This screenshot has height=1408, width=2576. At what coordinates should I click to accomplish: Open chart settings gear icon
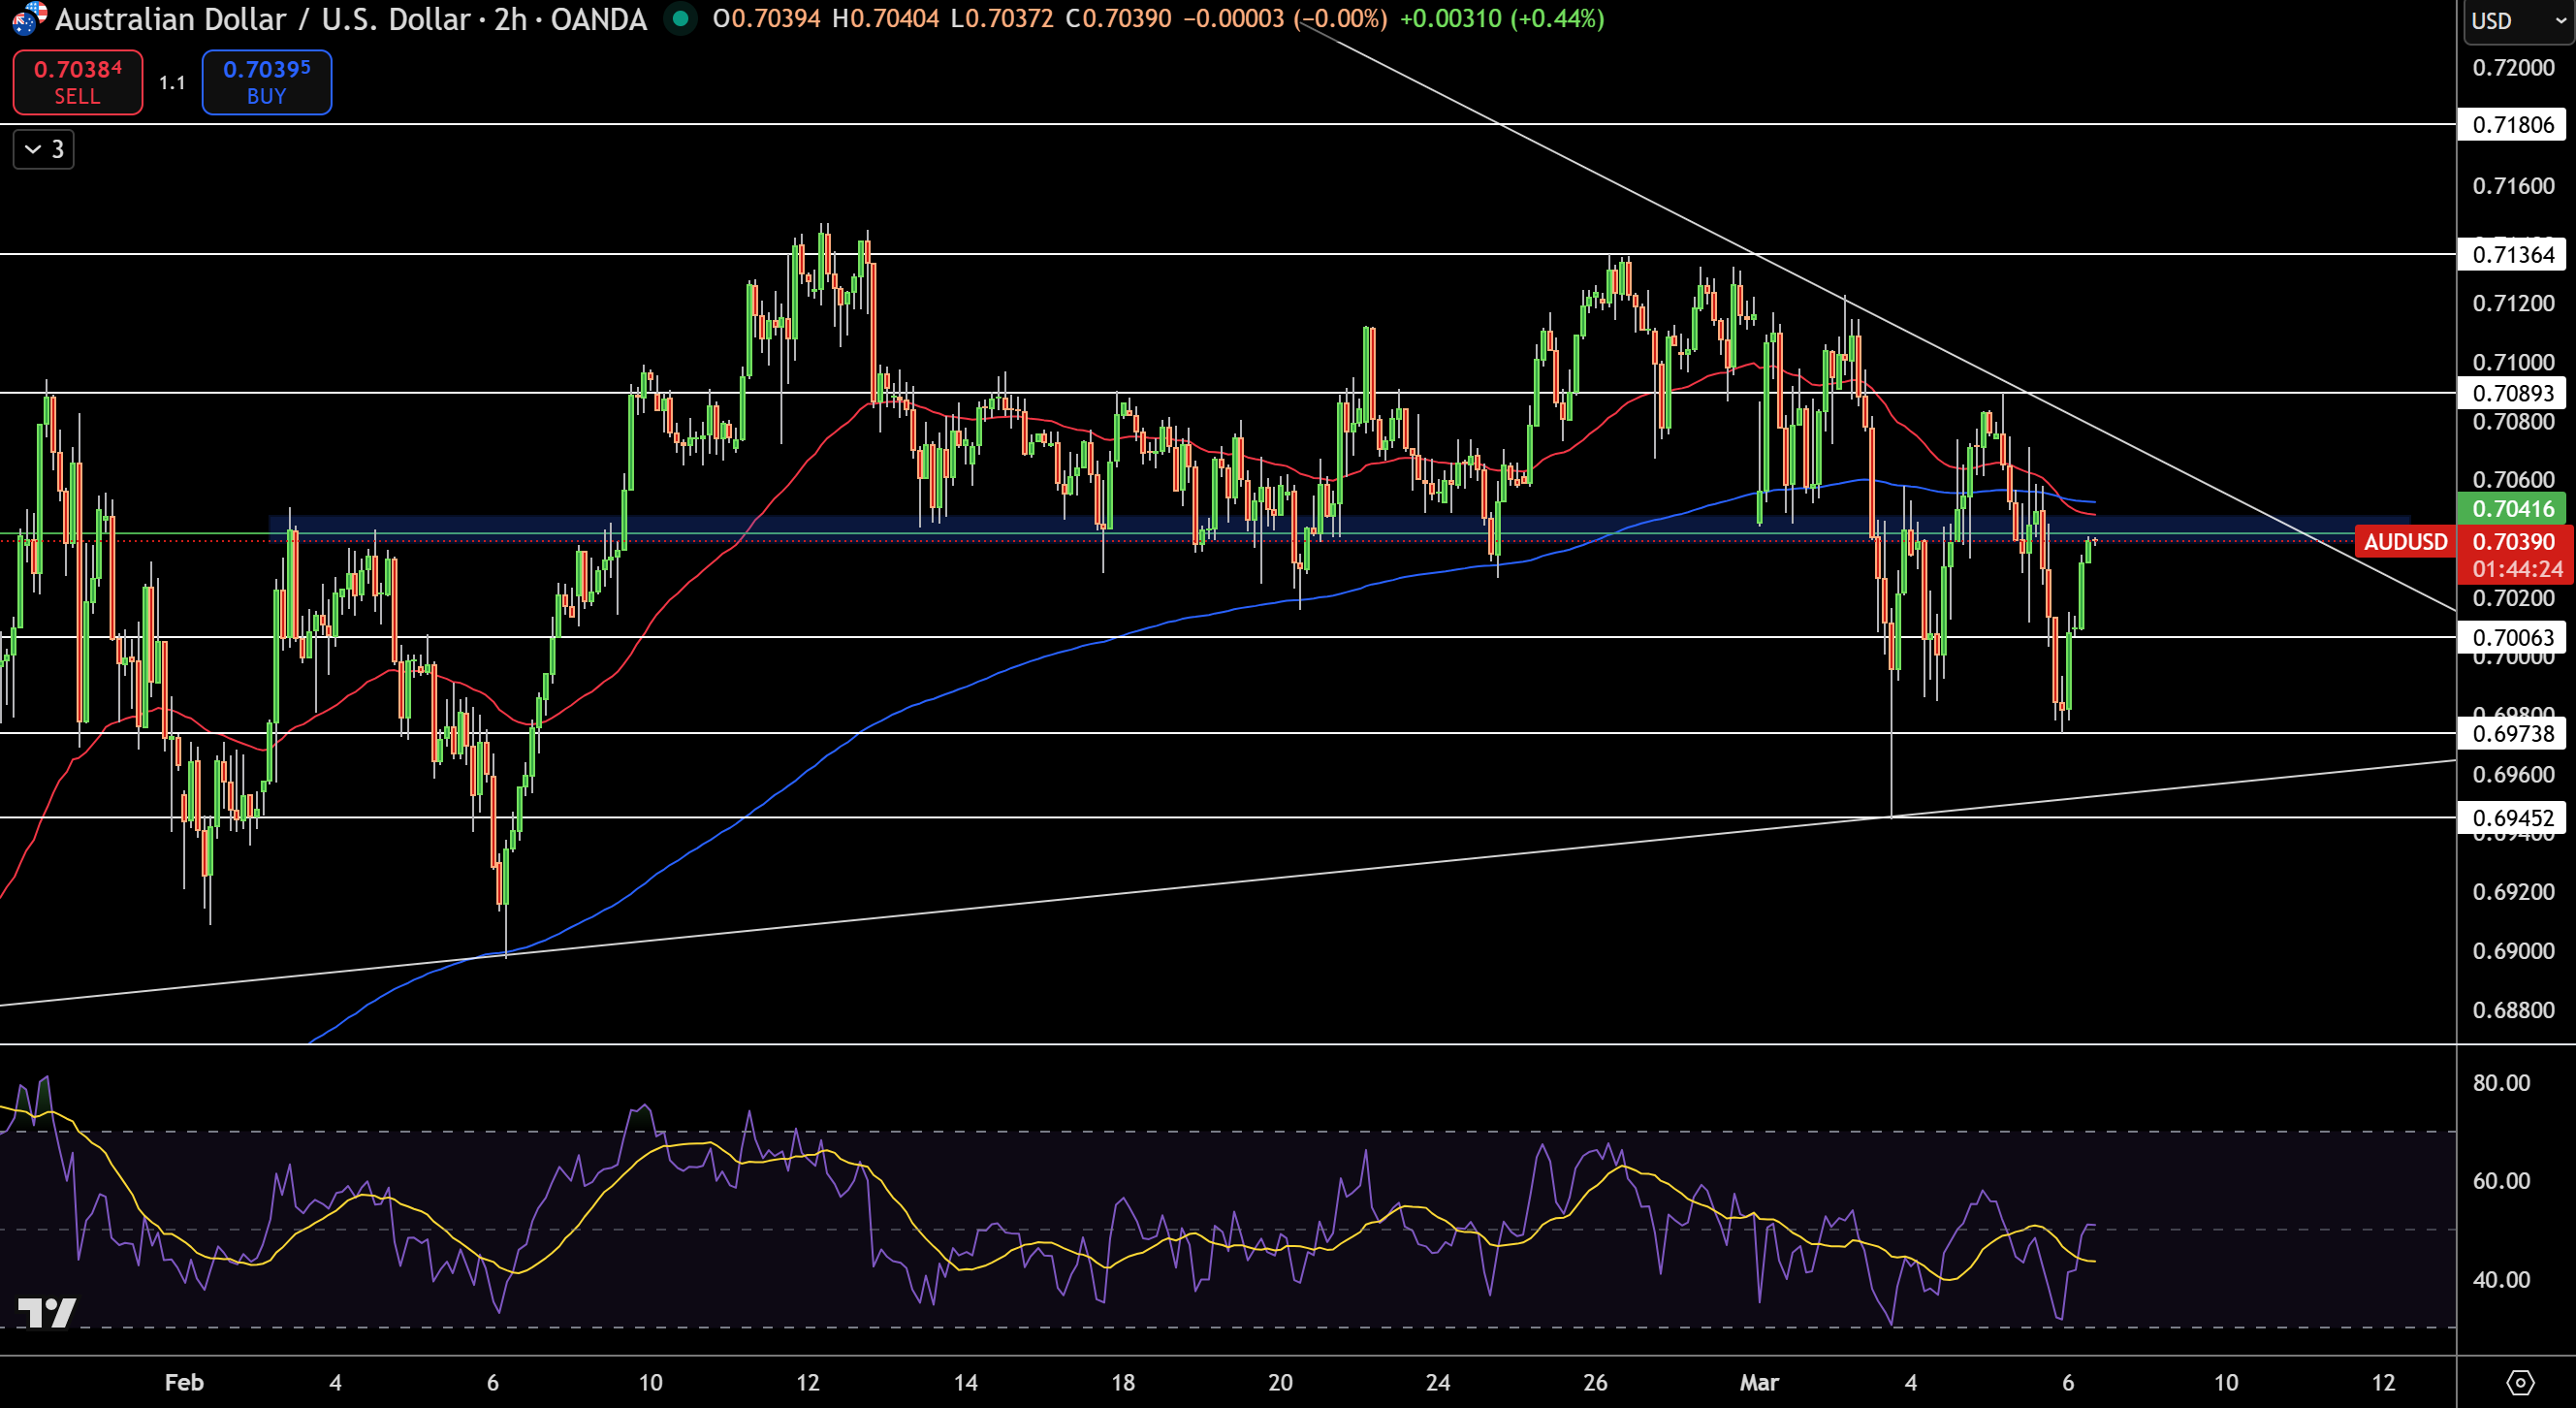click(x=2520, y=1382)
